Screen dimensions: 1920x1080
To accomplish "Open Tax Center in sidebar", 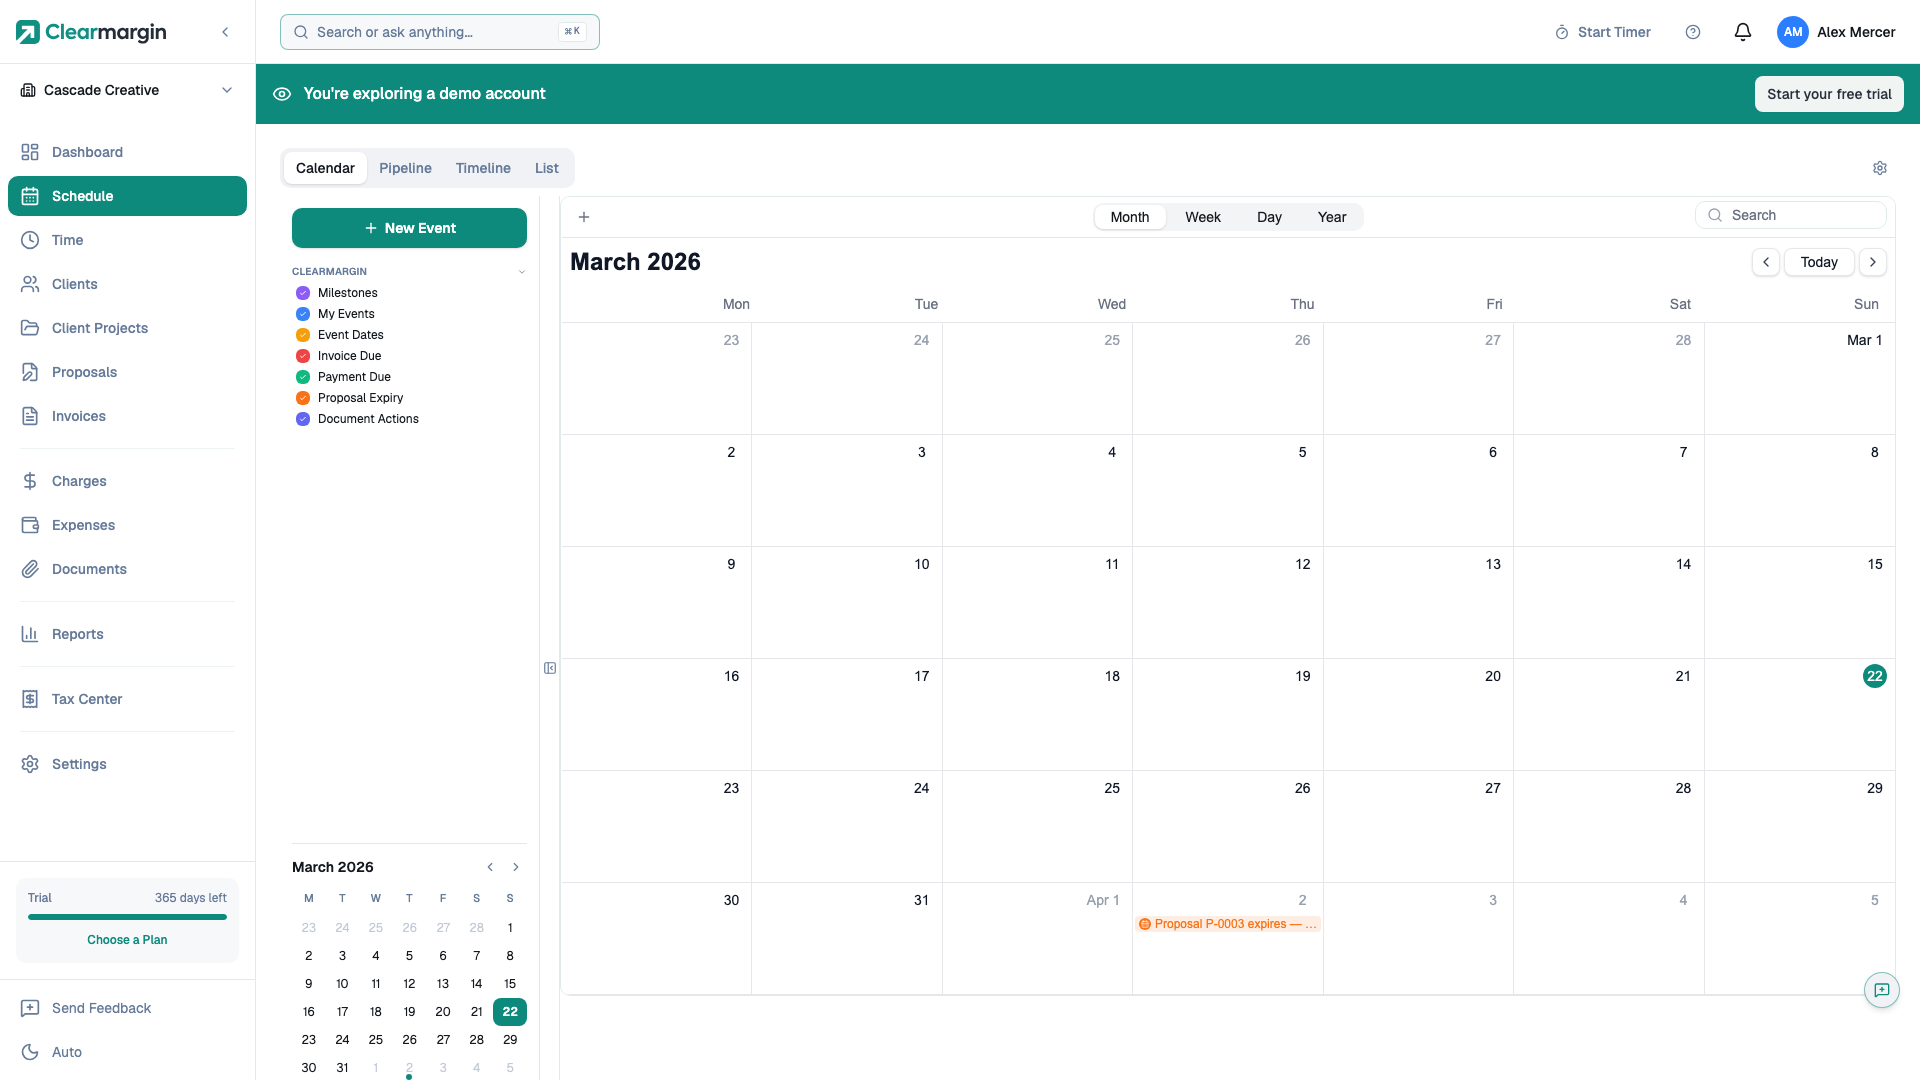I will click(87, 699).
